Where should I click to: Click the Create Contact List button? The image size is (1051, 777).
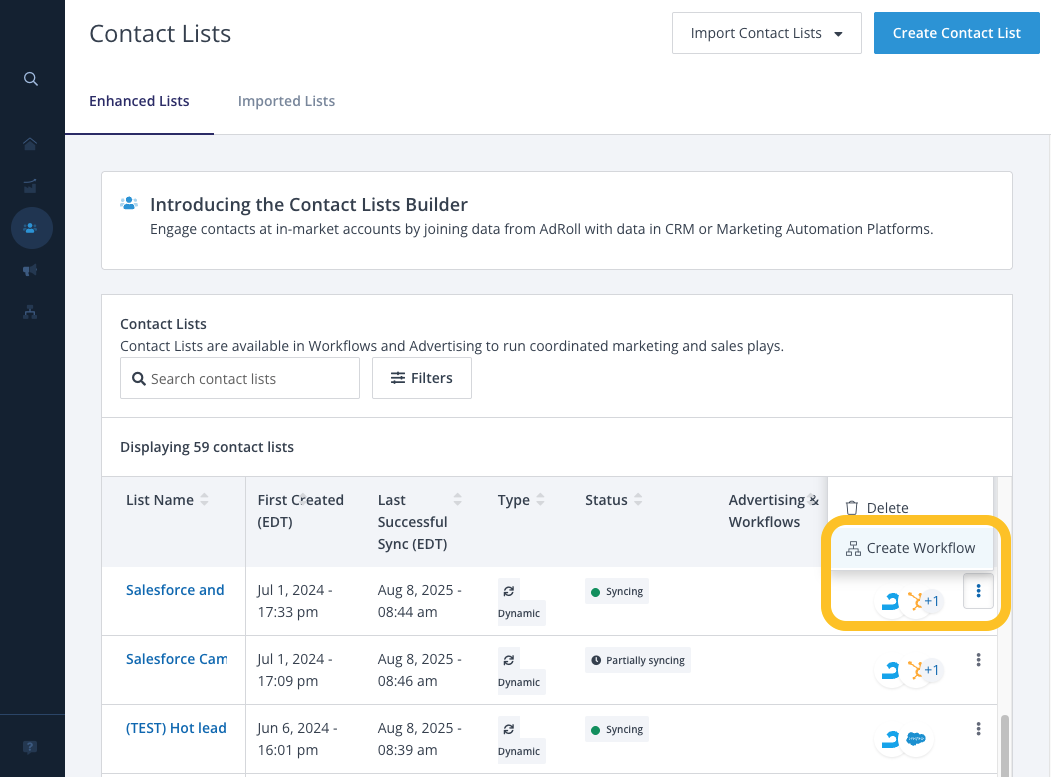(x=956, y=33)
